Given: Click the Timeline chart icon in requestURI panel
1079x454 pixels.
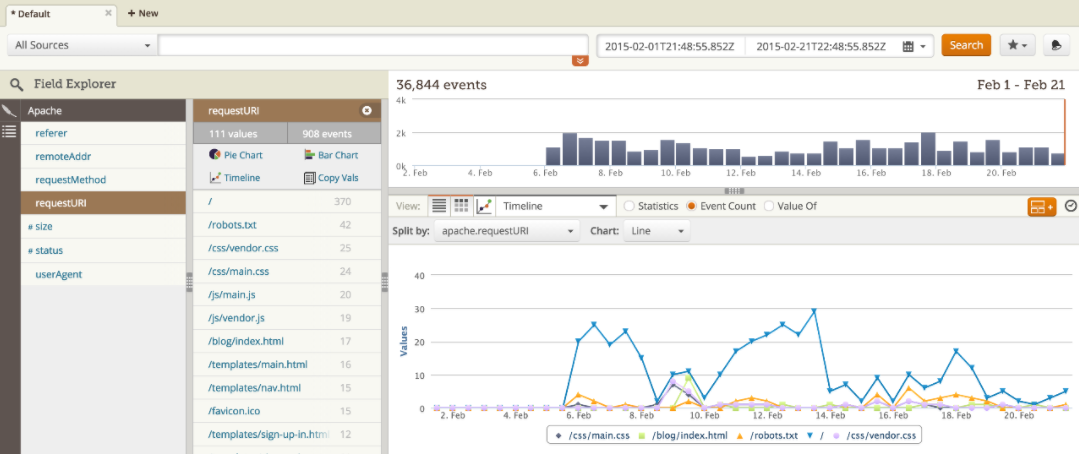Looking at the screenshot, I should coord(214,177).
